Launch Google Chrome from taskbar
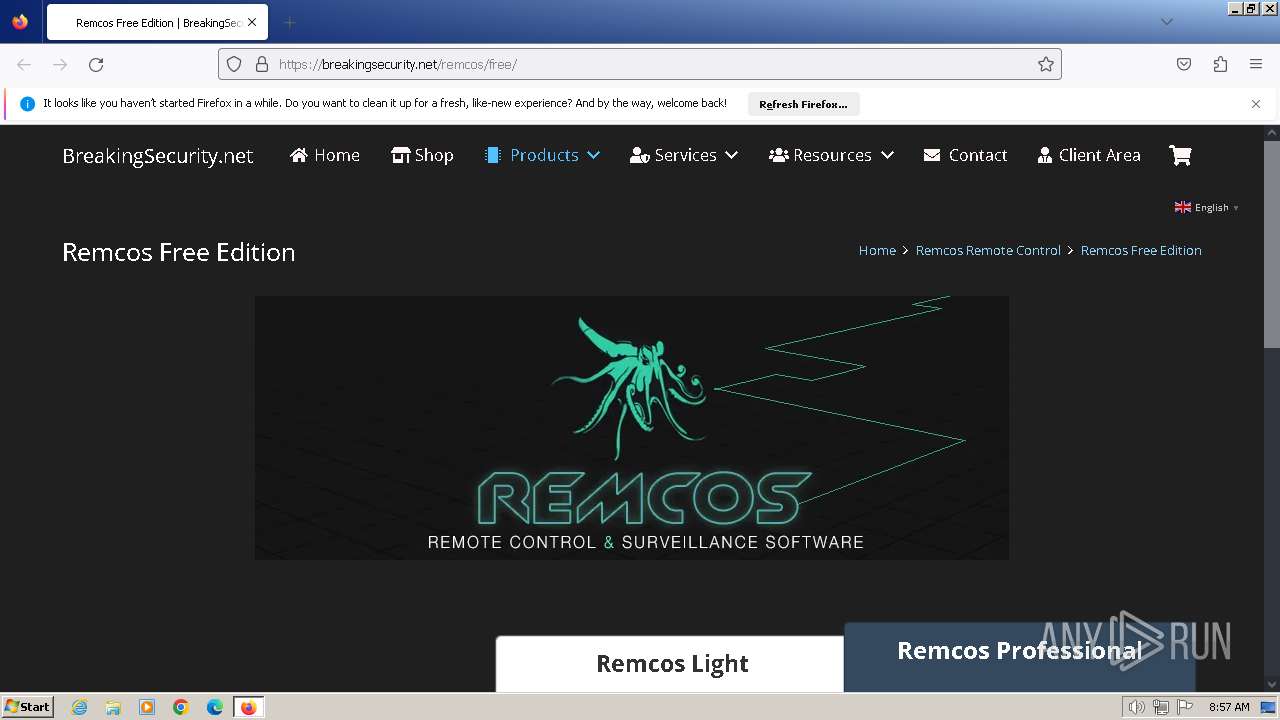Screen dimensions: 1280x720 pos(181,707)
